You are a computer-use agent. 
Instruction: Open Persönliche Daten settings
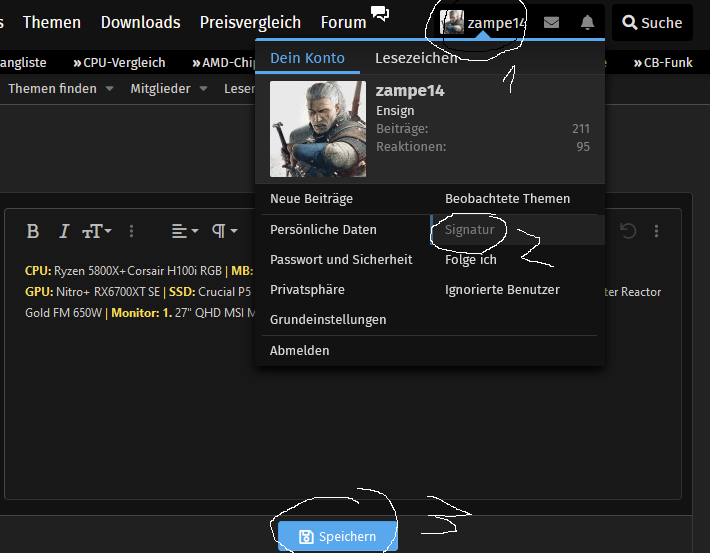click(323, 230)
